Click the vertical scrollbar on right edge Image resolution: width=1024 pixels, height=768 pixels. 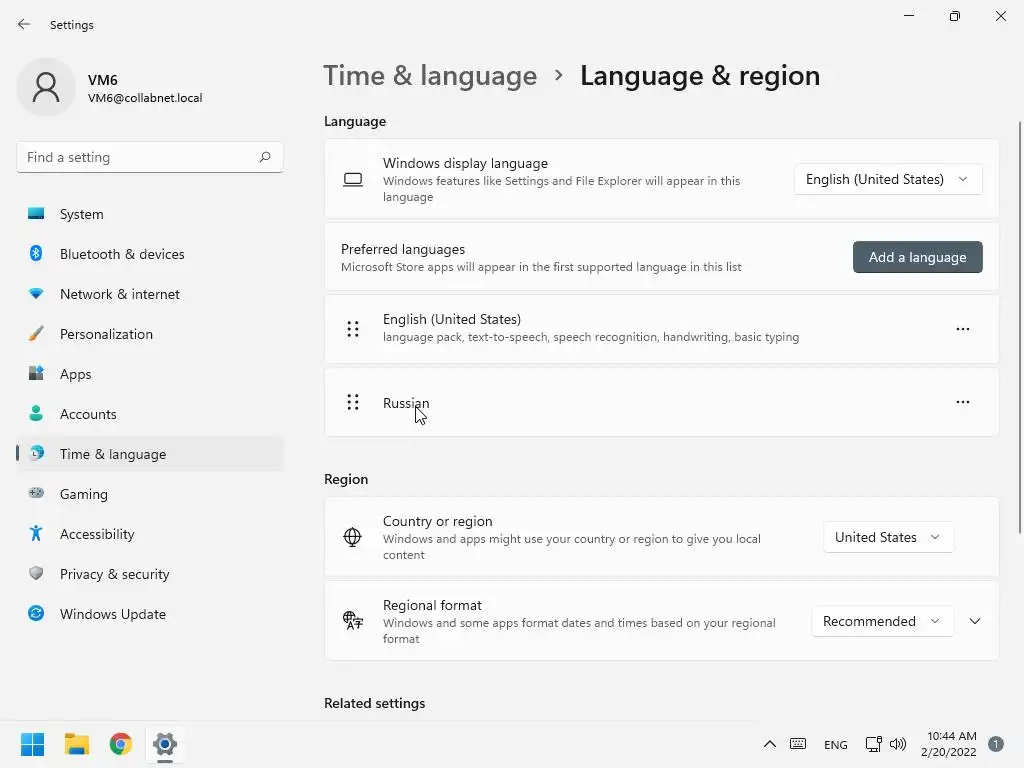pyautogui.click(x=1020, y=327)
